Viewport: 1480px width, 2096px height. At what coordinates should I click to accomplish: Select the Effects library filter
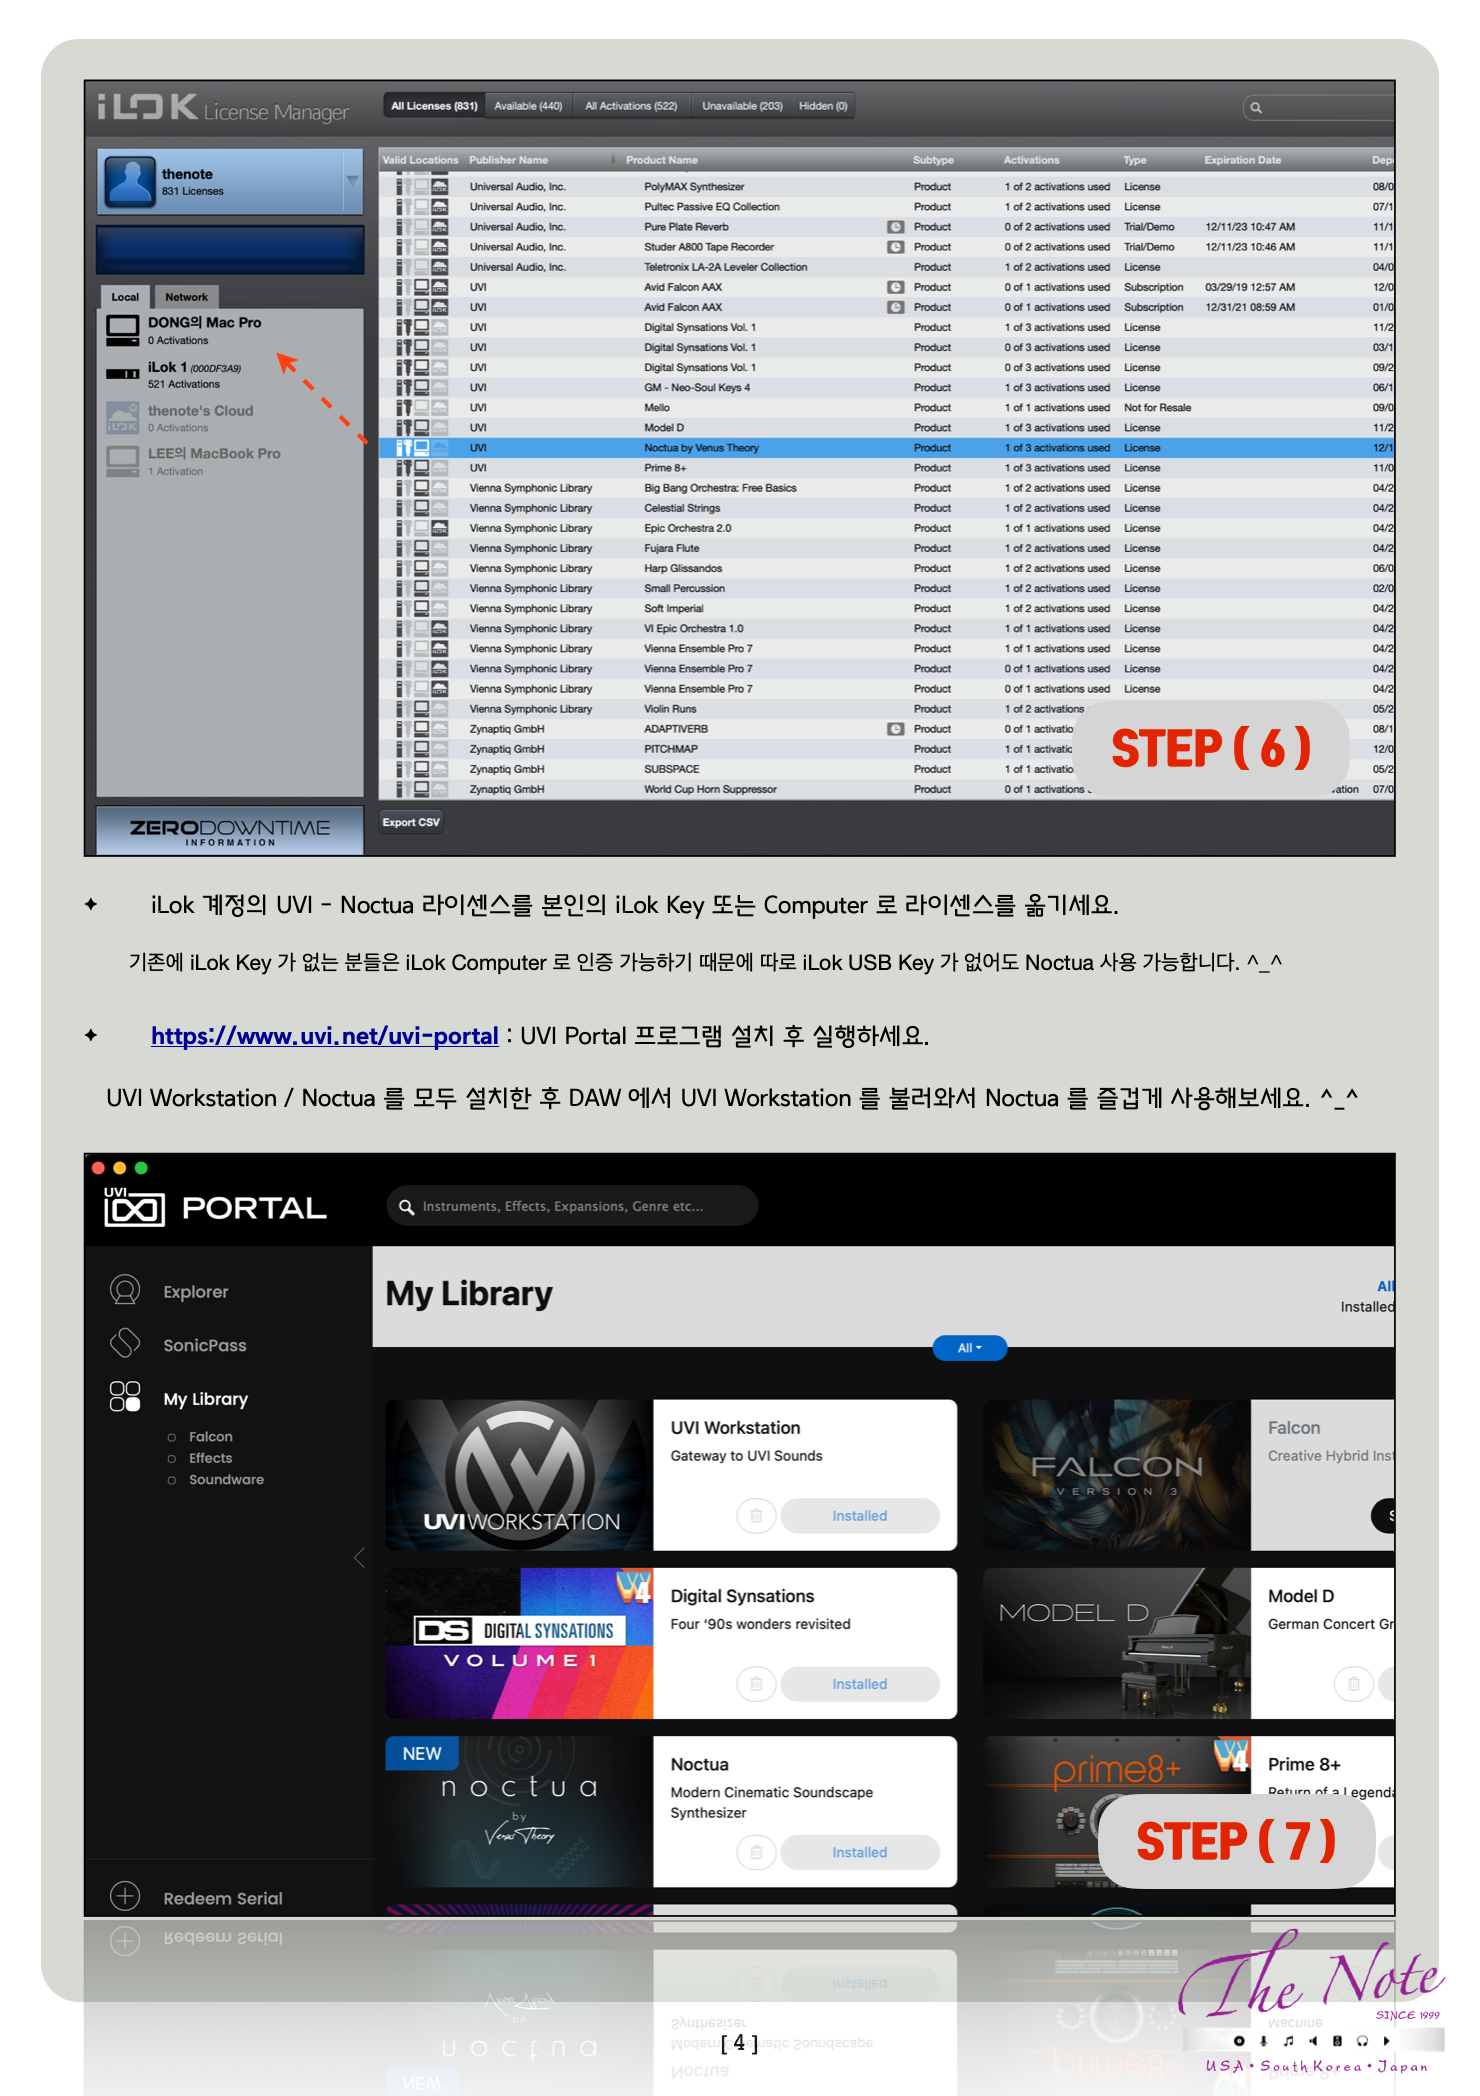(x=210, y=1458)
